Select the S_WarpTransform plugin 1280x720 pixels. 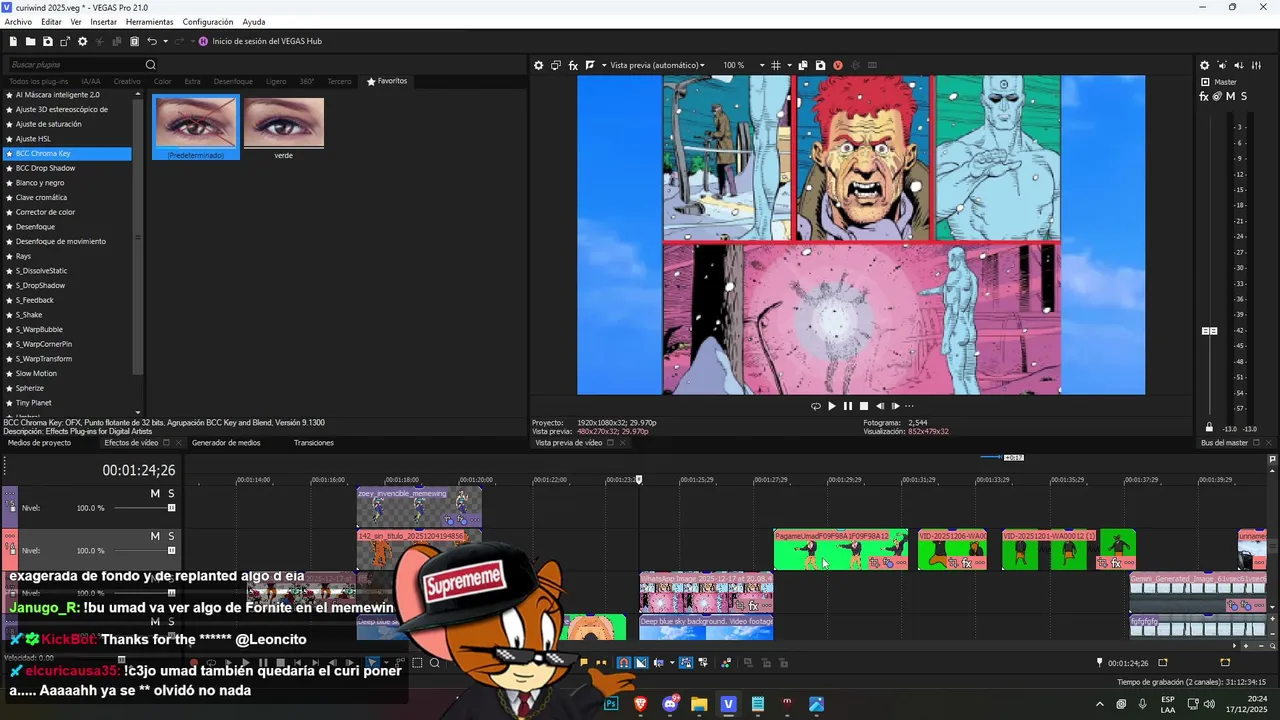tap(67, 359)
